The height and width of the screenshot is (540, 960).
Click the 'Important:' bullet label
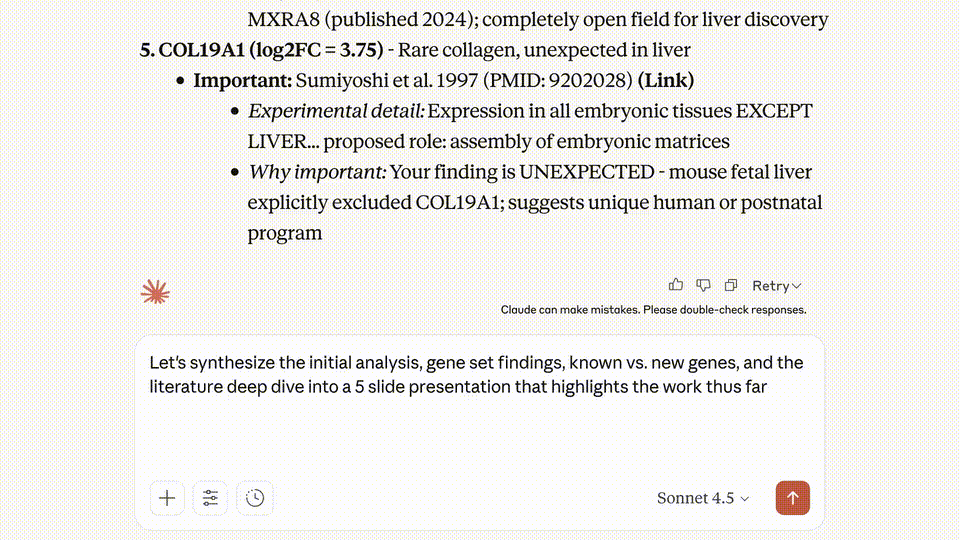point(243,80)
